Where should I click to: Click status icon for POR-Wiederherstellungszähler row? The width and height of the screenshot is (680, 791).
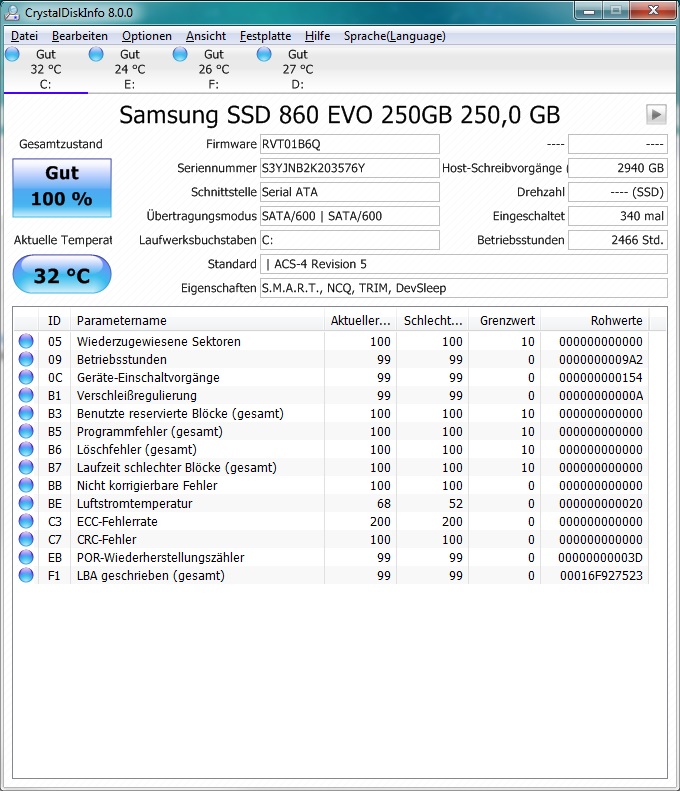tap(26, 557)
